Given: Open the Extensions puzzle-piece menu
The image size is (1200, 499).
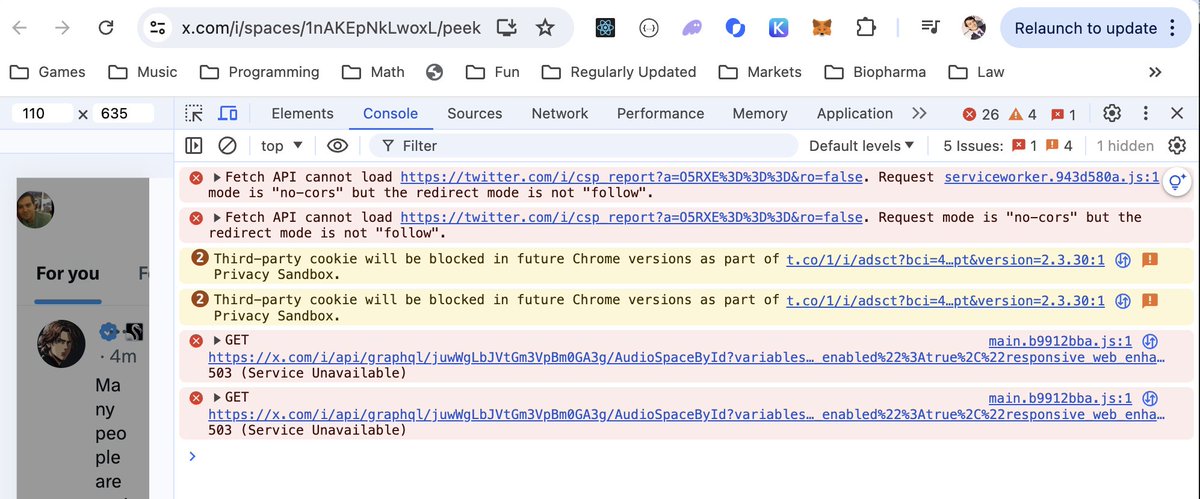Looking at the screenshot, I should coord(865,28).
